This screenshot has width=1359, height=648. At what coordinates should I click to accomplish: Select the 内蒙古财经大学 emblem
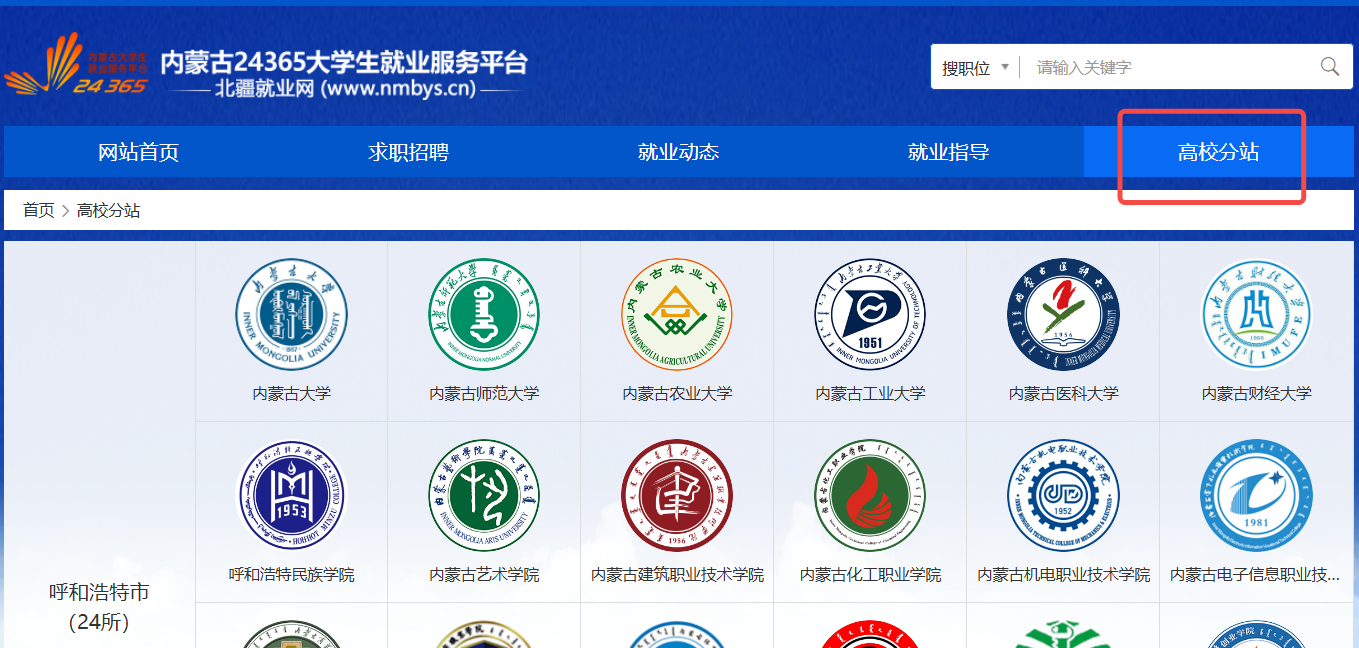pos(1256,314)
